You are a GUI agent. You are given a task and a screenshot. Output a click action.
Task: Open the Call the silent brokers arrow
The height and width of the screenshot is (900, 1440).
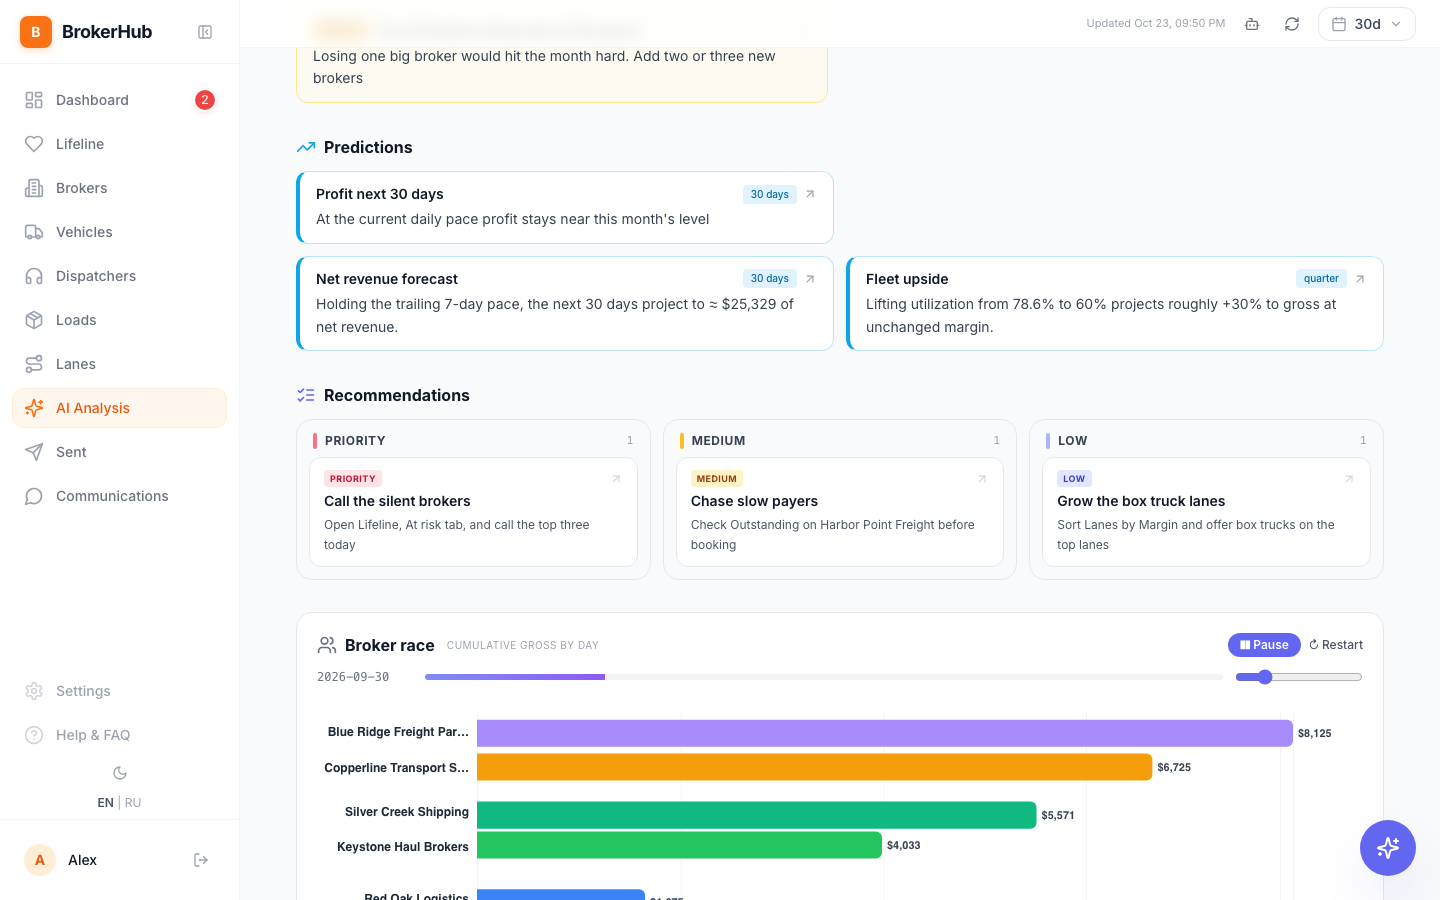[x=616, y=479]
